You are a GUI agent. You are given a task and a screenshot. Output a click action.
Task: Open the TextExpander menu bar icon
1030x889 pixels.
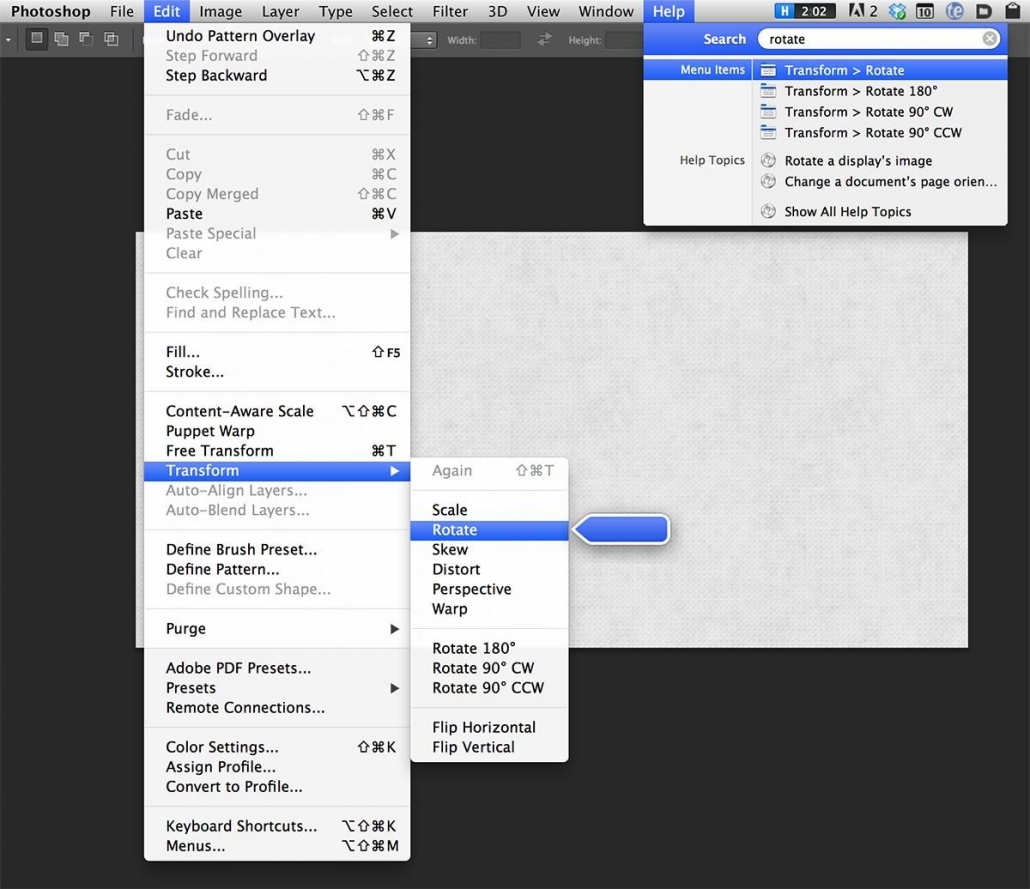[x=954, y=11]
